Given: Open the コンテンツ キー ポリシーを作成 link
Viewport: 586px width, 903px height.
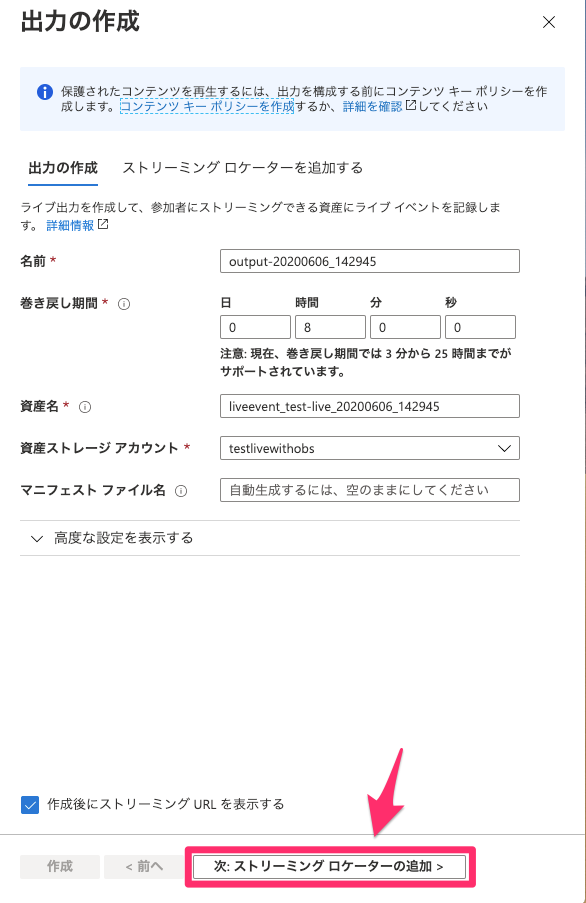Looking at the screenshot, I should 207,106.
